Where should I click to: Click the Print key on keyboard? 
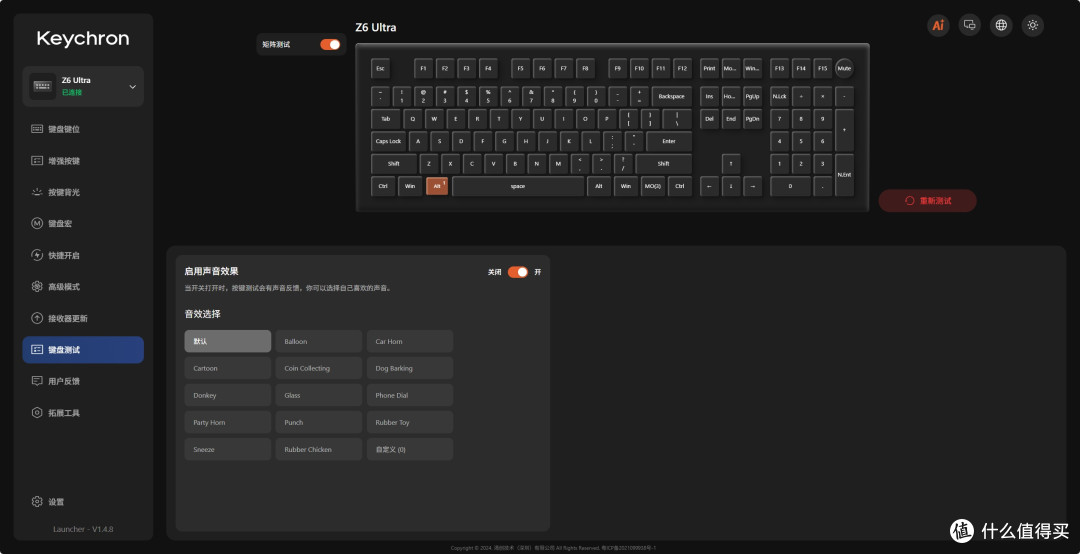[709, 68]
